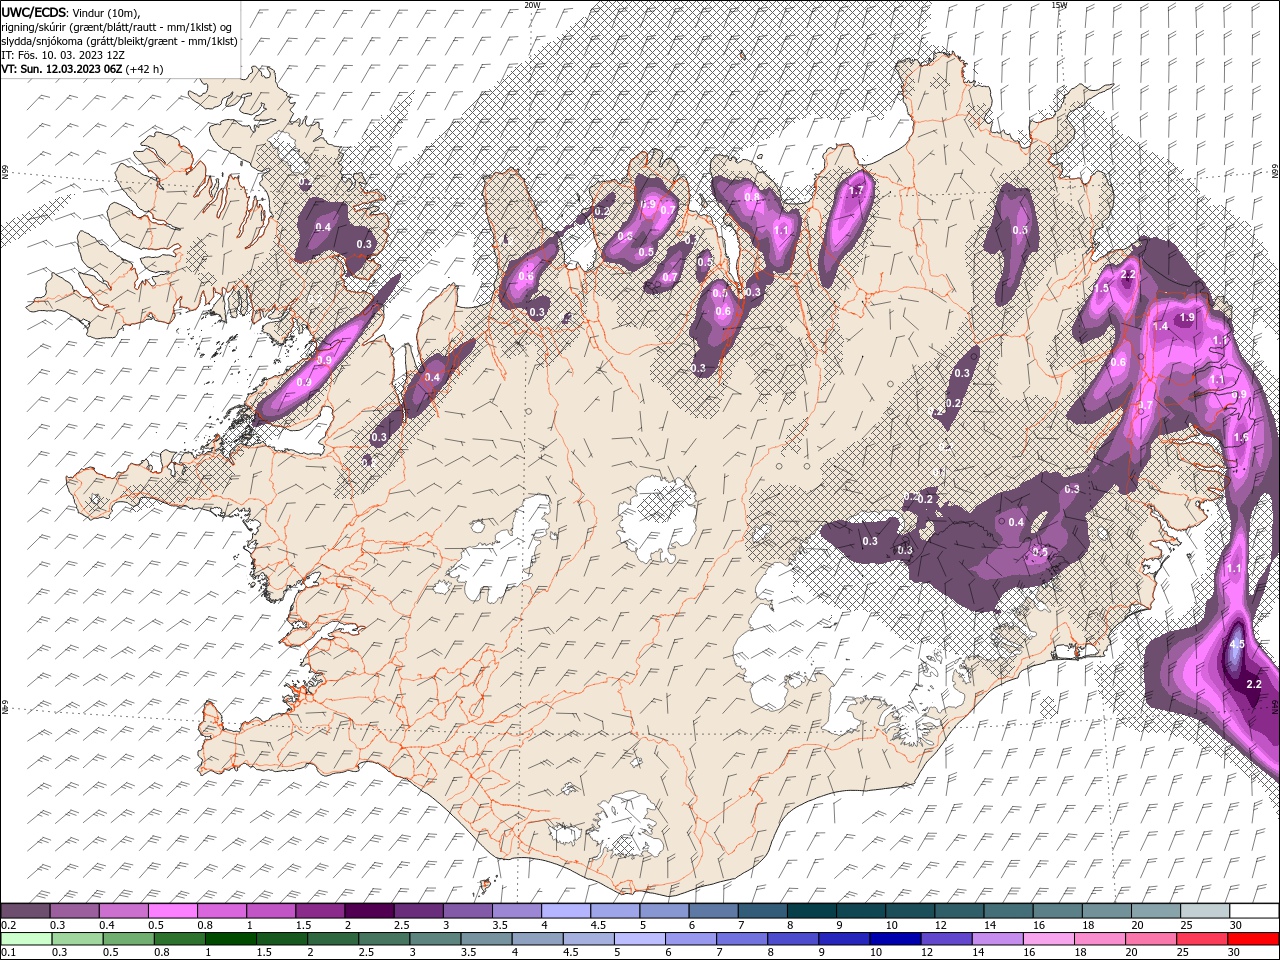The image size is (1280, 960).
Task: Select the 'VT: Sun. 12.03.2023 06Z (+42 h)' line
Action: click(82, 69)
